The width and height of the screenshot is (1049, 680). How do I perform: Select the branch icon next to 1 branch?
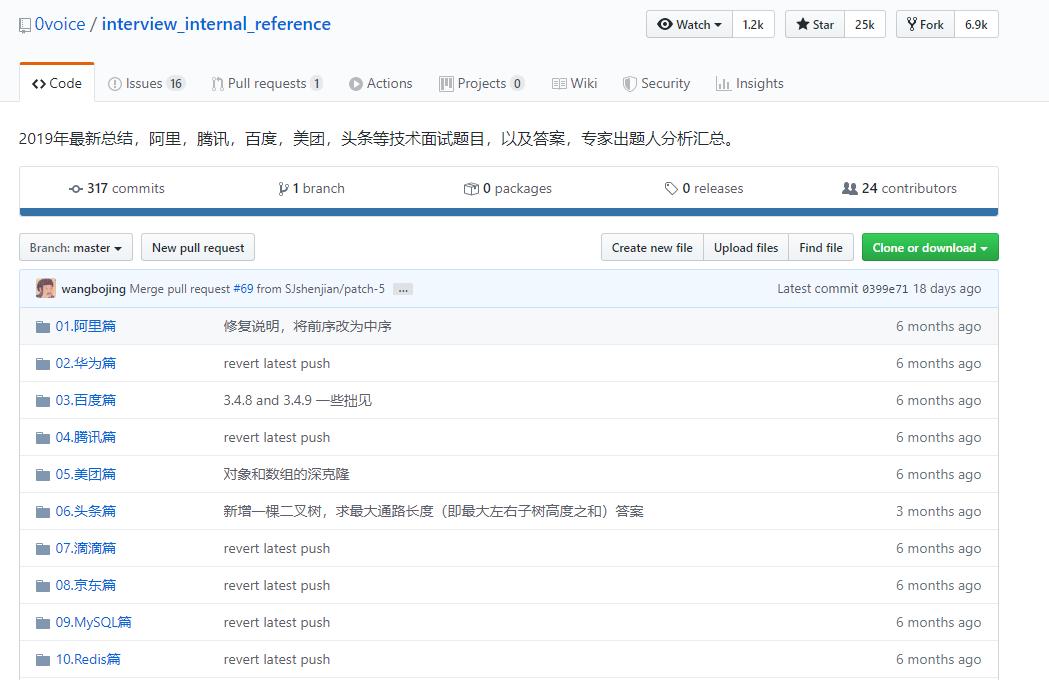[285, 188]
